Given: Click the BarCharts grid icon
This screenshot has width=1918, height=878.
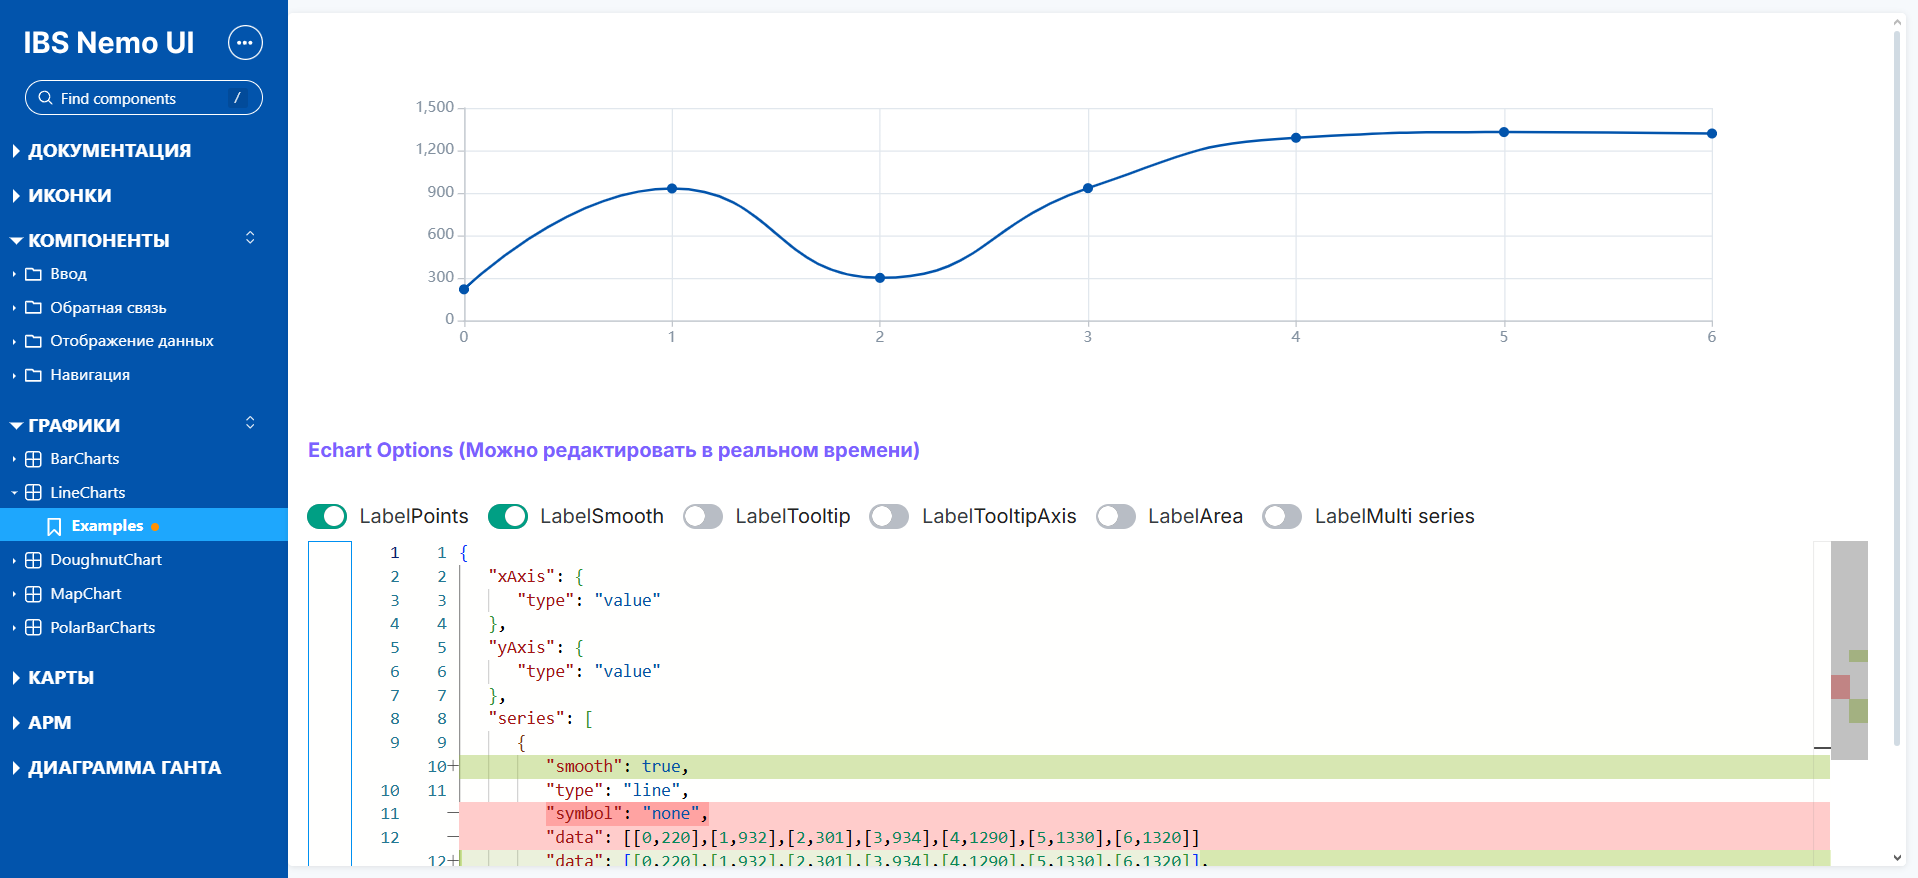Looking at the screenshot, I should point(33,459).
